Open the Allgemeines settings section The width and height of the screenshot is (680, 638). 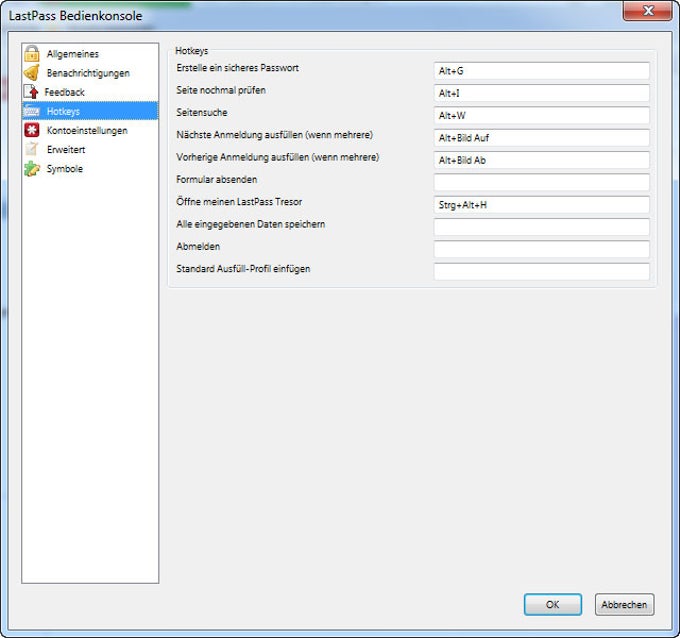coord(73,54)
